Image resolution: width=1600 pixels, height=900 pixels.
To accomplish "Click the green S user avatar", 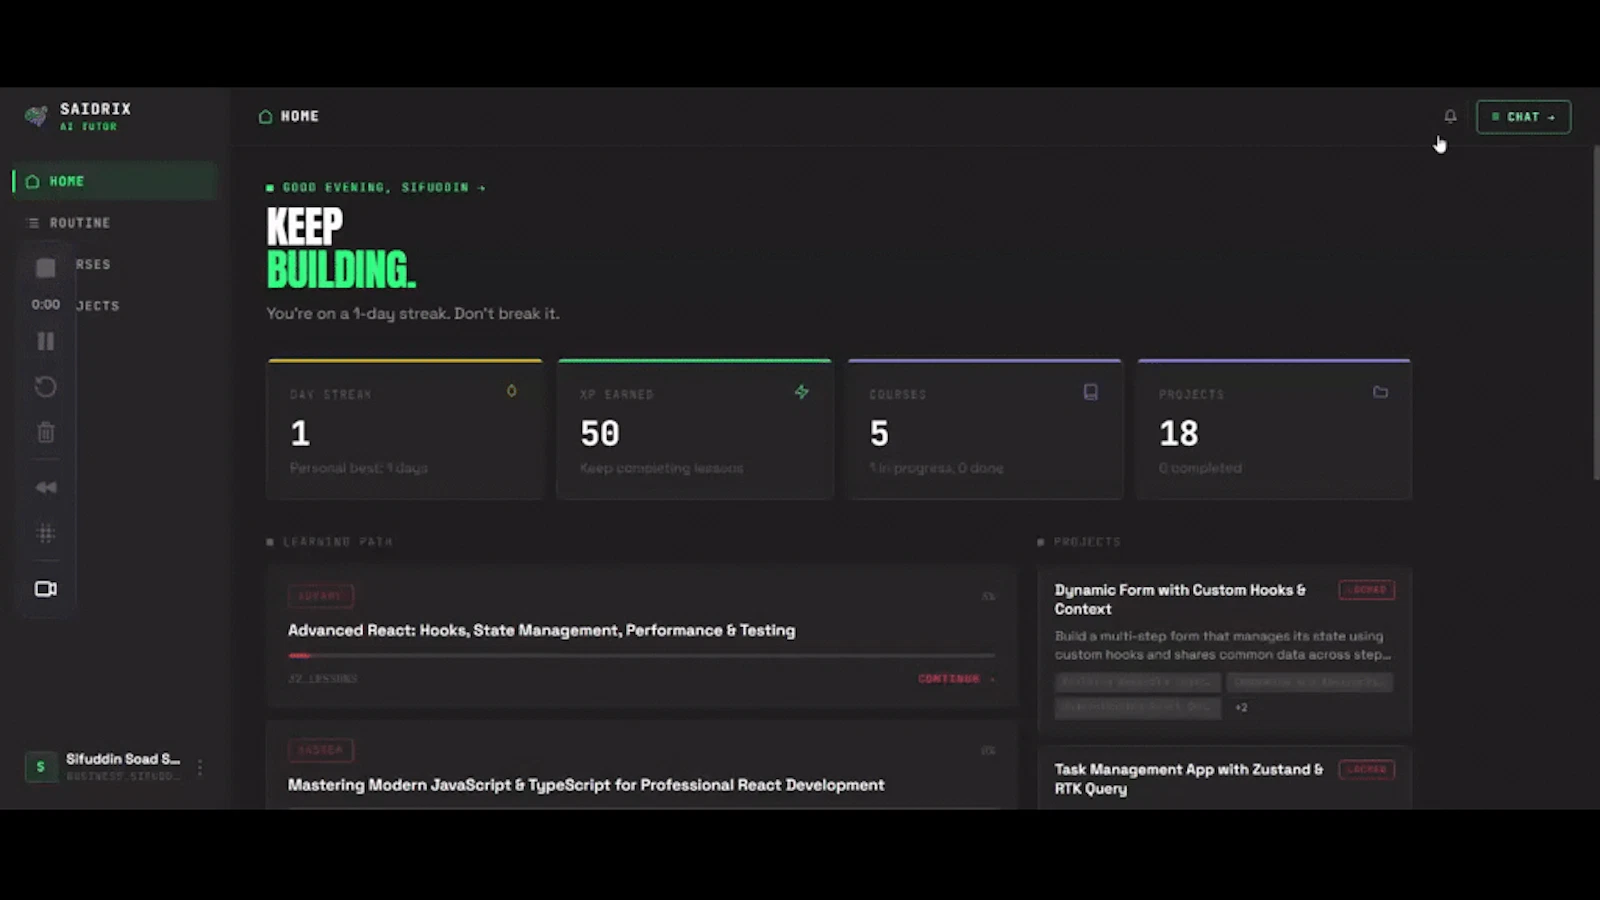I will point(41,767).
